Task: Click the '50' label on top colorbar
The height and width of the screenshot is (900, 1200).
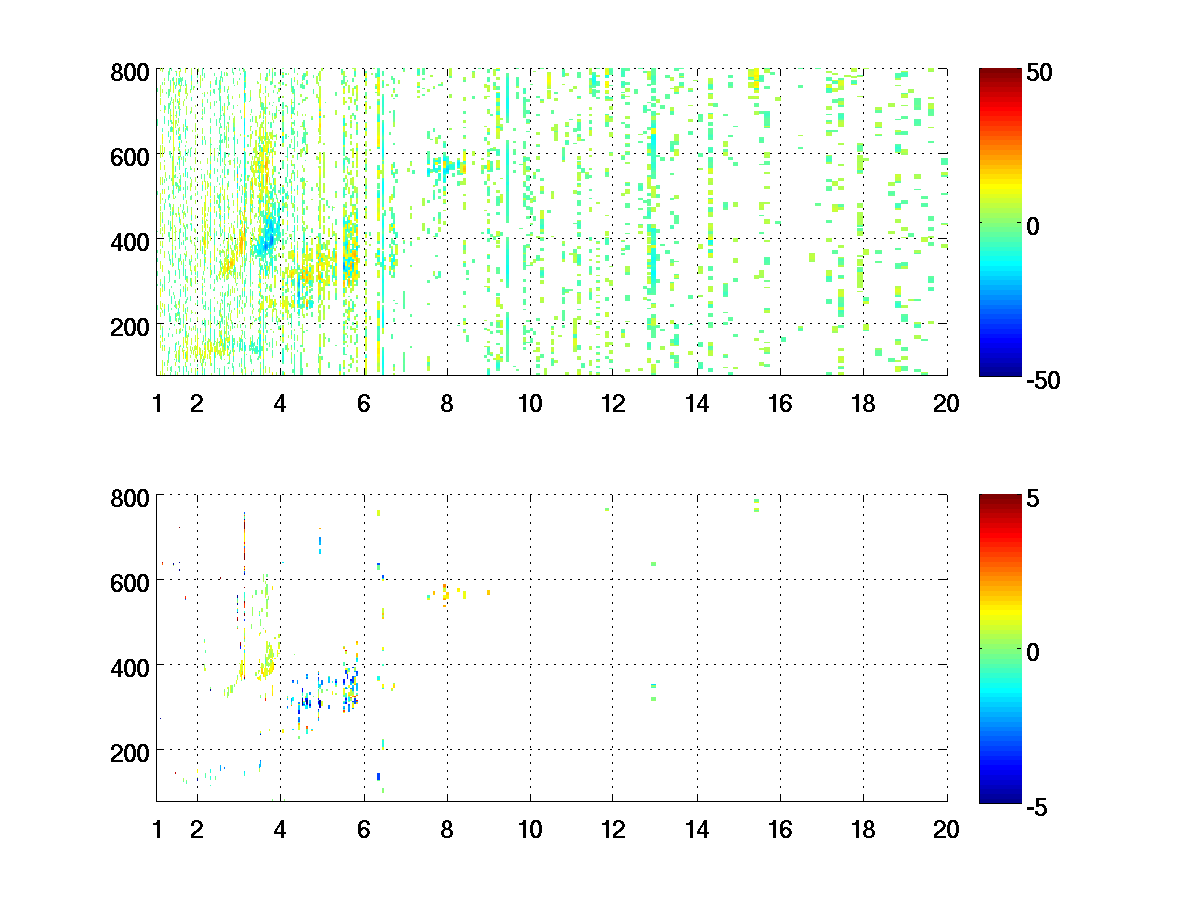Action: coord(1039,73)
